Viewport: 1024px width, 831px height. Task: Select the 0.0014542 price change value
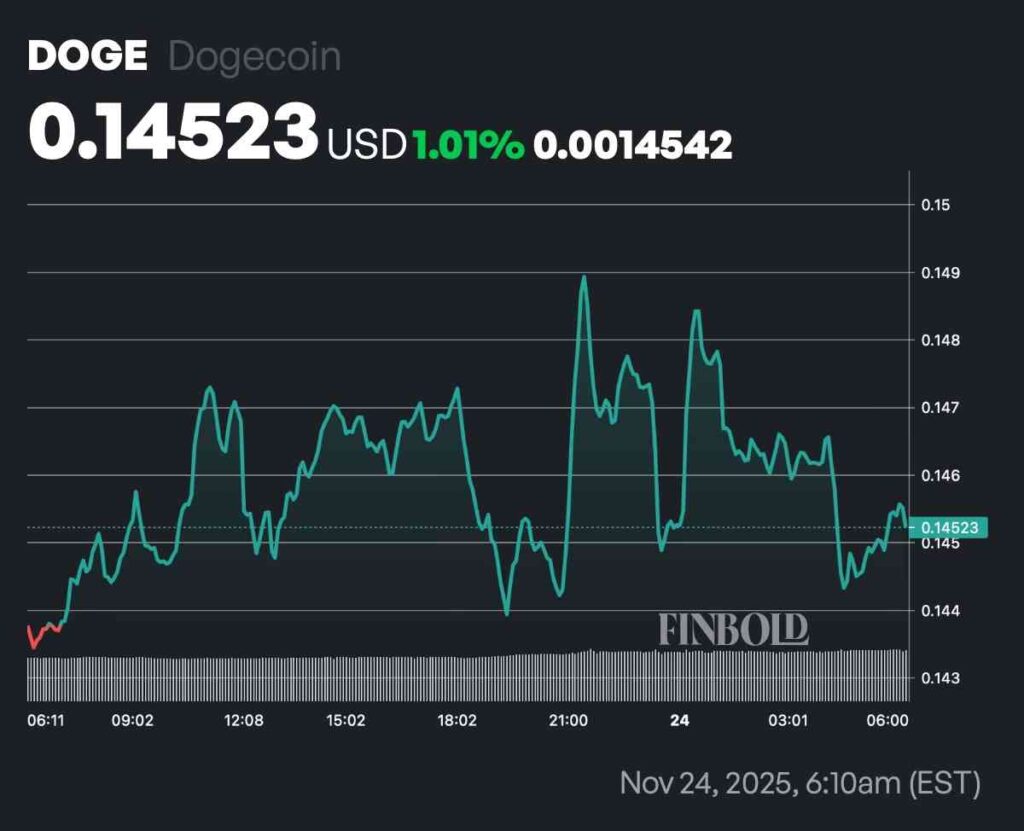coord(633,144)
